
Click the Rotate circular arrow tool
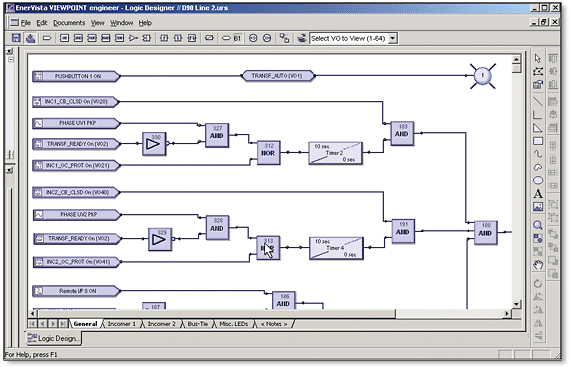(x=538, y=283)
